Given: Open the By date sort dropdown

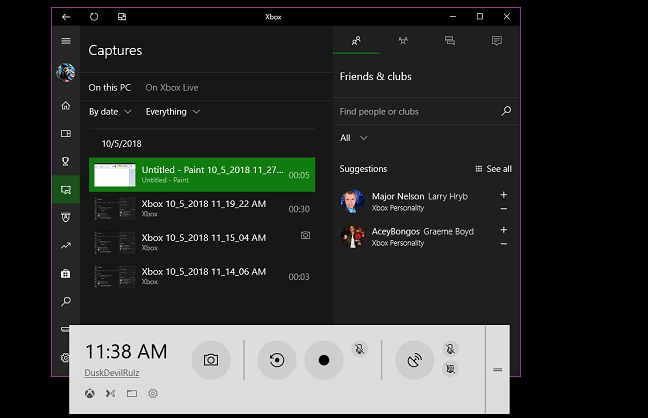Looking at the screenshot, I should (x=110, y=112).
